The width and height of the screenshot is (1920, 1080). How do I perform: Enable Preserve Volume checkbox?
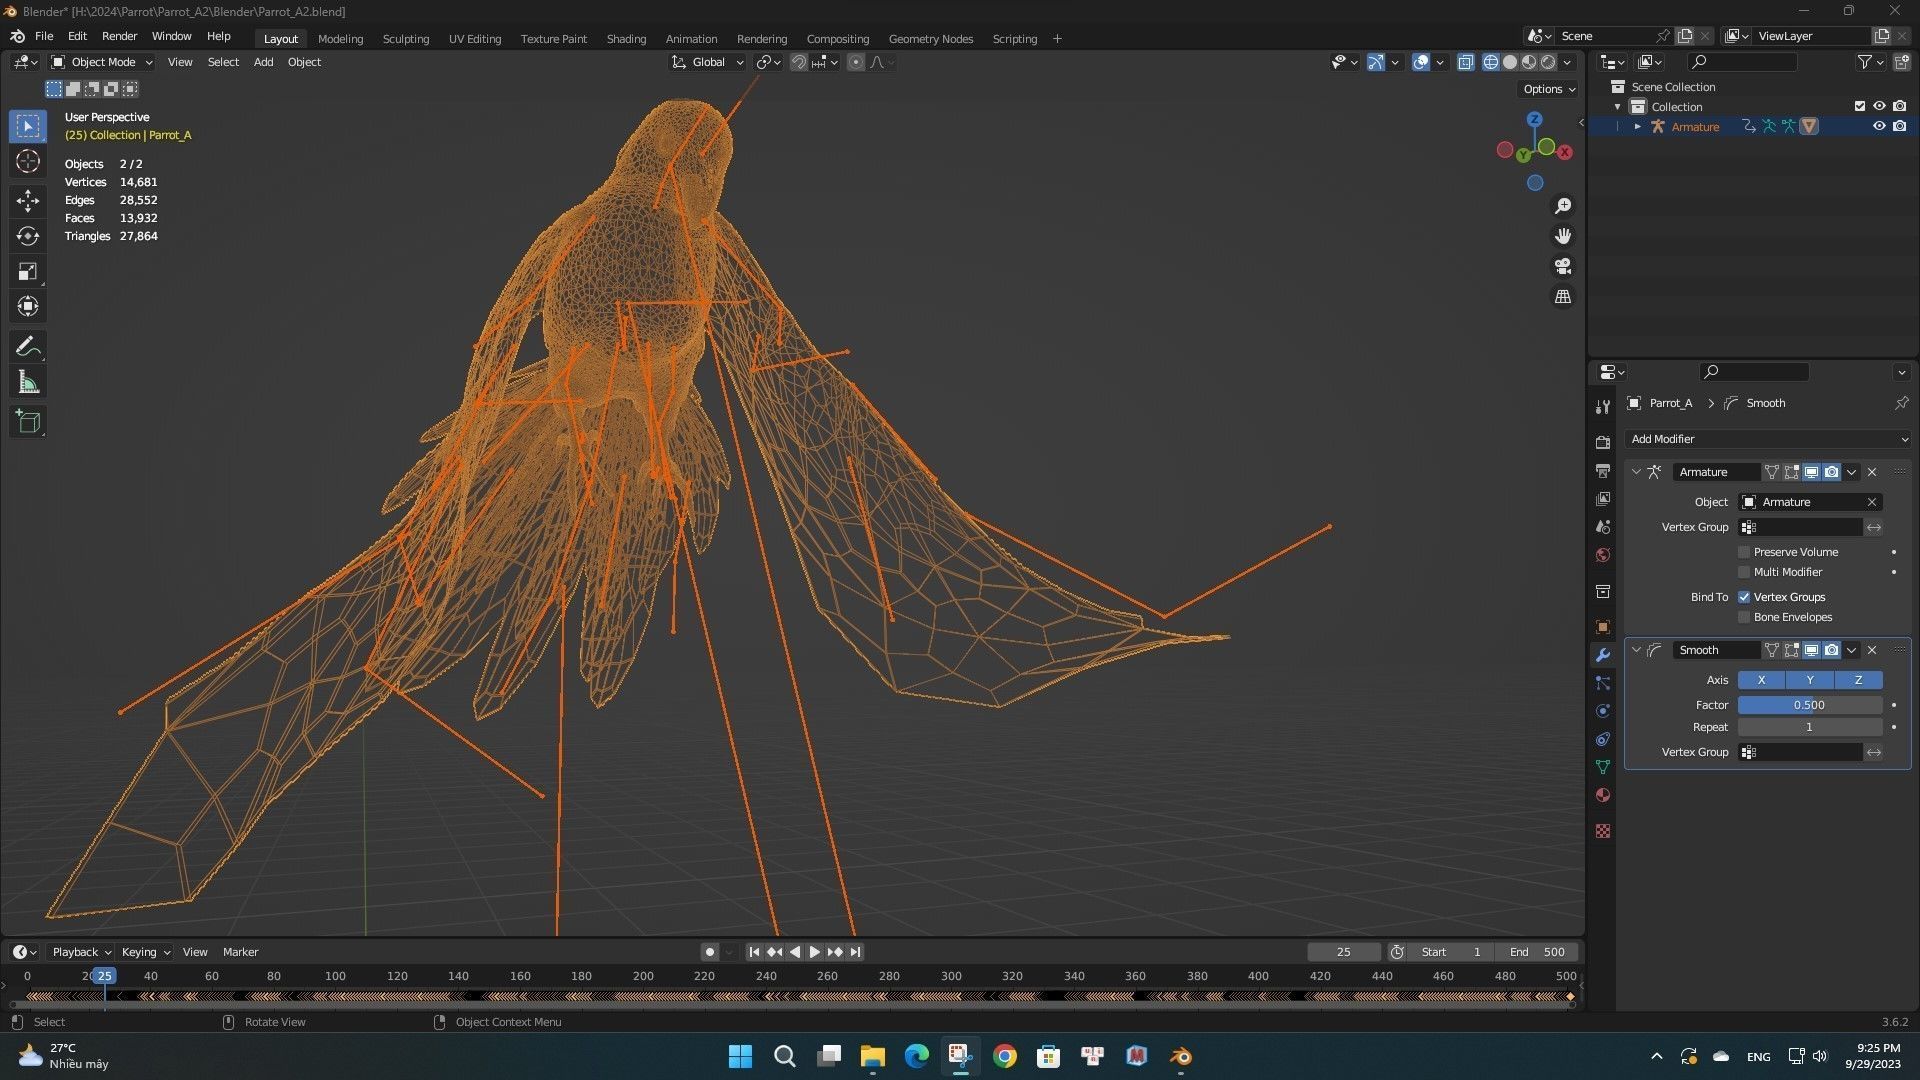[1744, 552]
